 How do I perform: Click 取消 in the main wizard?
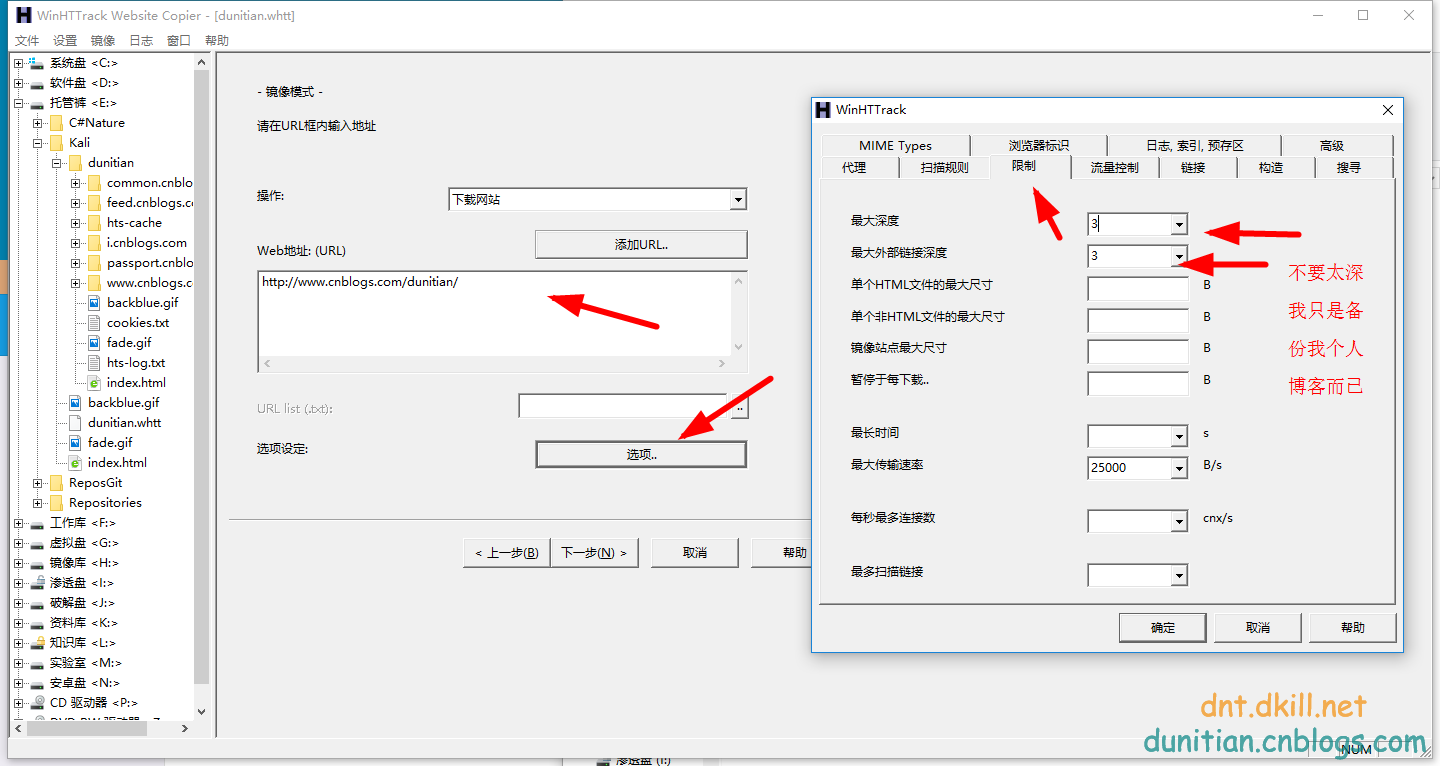pyautogui.click(x=695, y=553)
